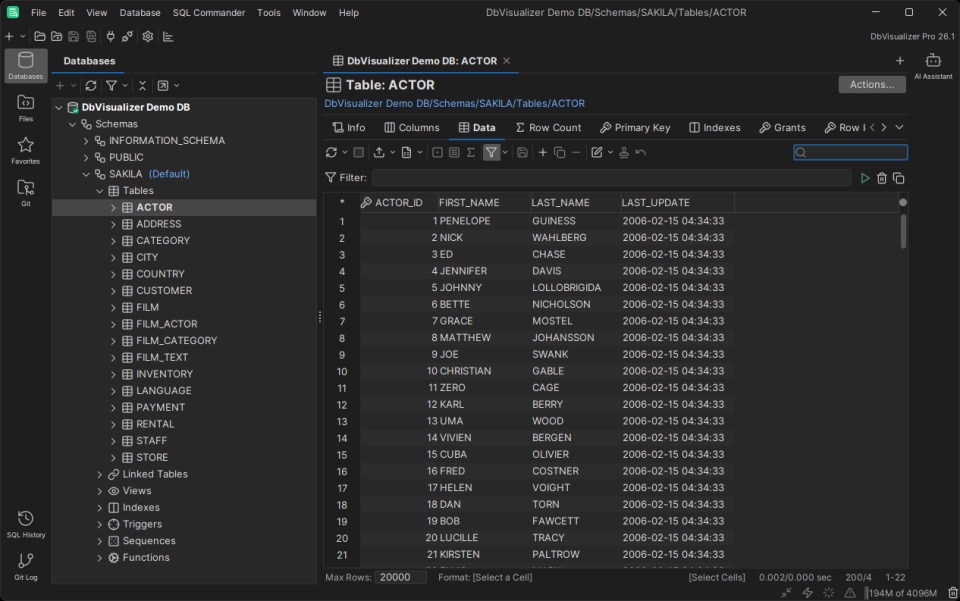This screenshot has width=960, height=601.
Task: Expand the Views node
Action: point(99,491)
